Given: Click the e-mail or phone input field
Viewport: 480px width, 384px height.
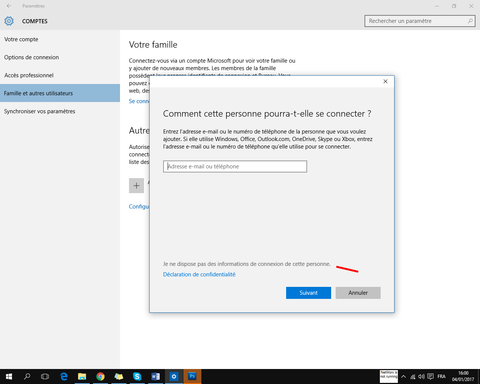Looking at the screenshot, I should pos(235,166).
